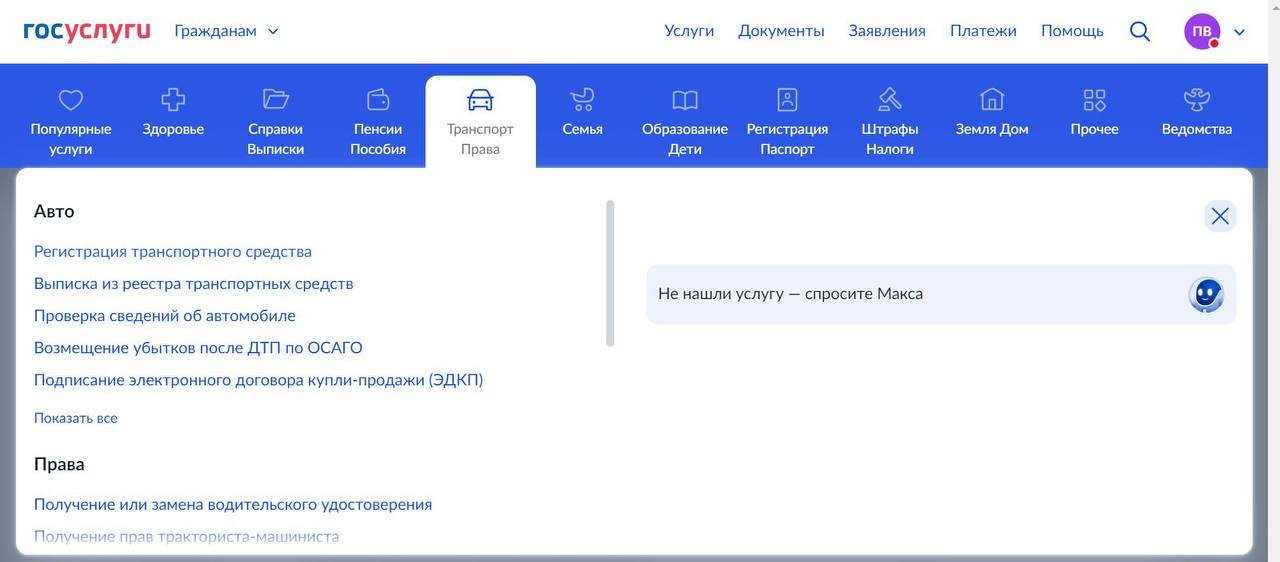Open the Популярные услуги heart icon category
Screen dimensions: 1280x562
(x=71, y=100)
